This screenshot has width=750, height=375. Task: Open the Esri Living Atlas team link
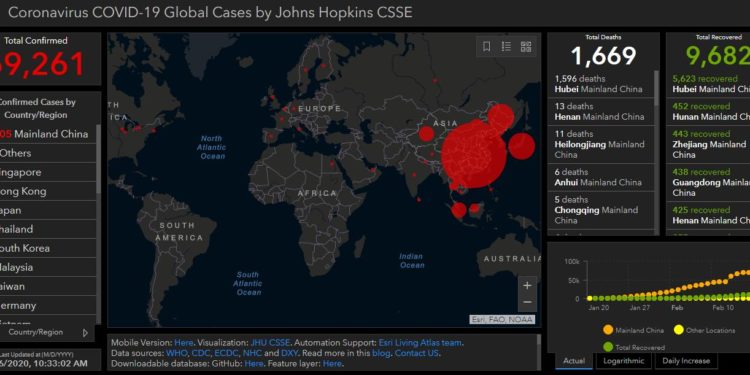pyautogui.click(x=420, y=343)
